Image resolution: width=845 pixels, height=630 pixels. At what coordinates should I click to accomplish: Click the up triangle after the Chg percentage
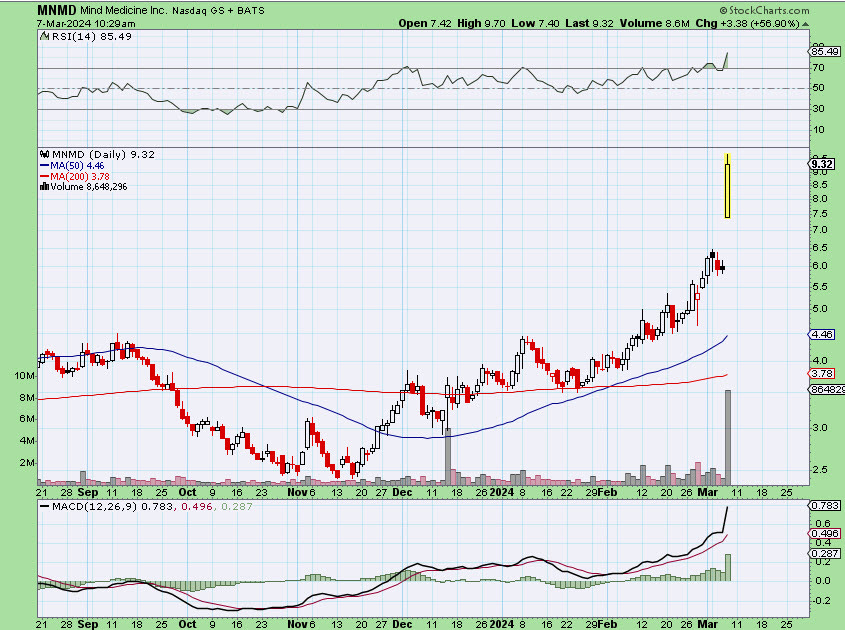click(x=806, y=24)
